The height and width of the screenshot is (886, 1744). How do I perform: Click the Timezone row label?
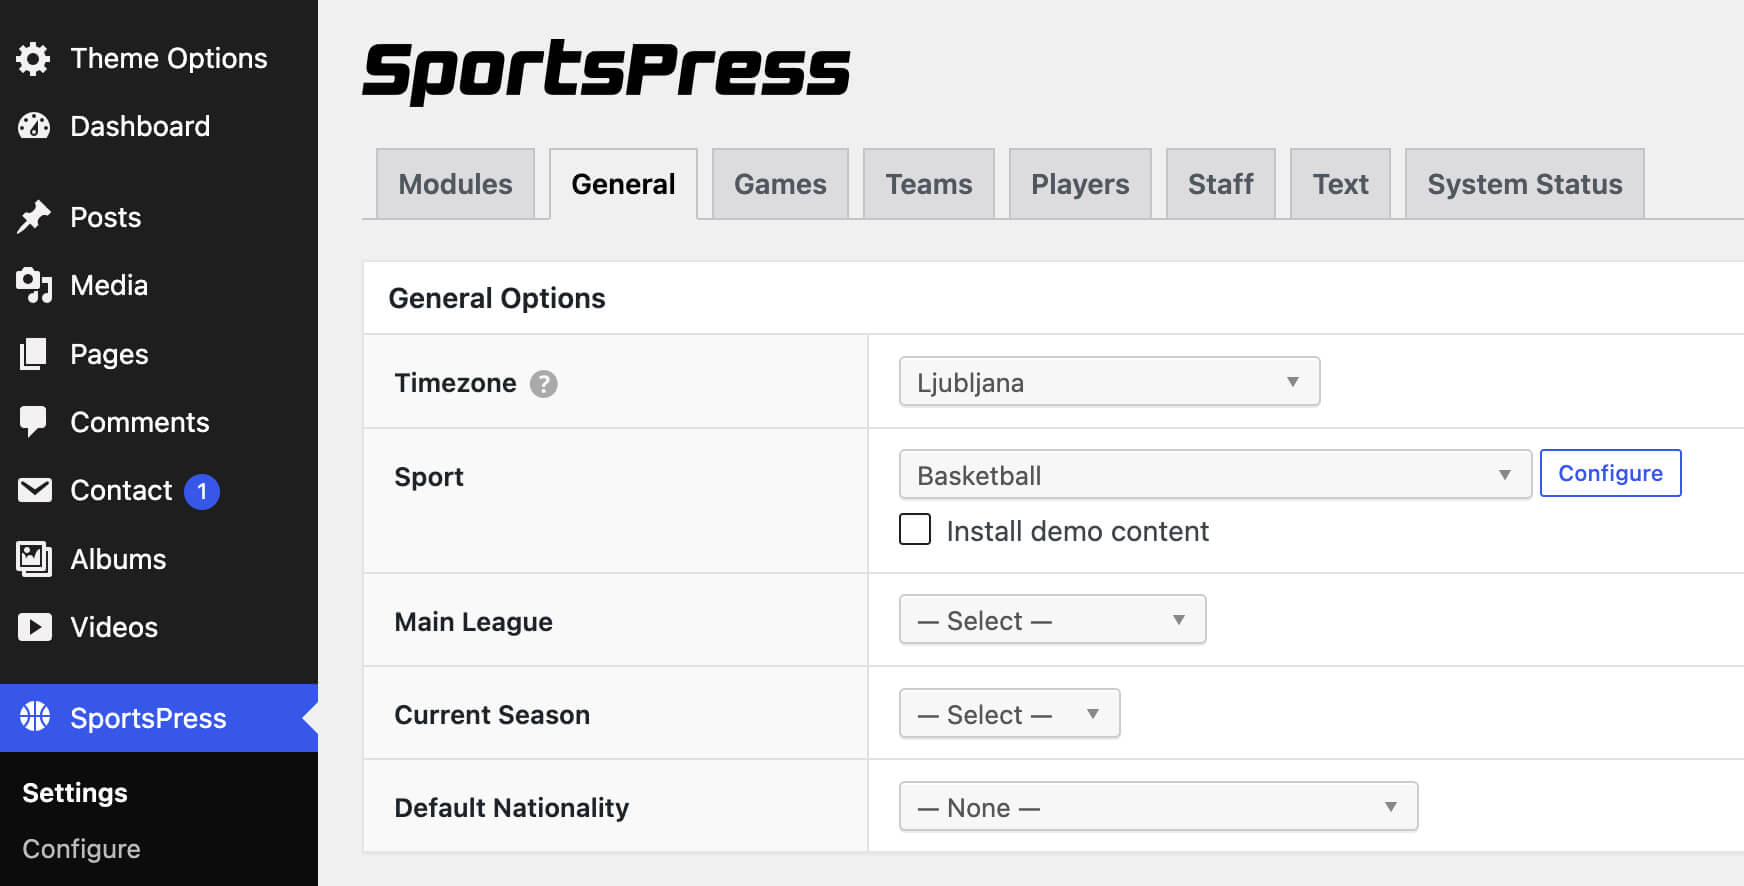click(x=455, y=383)
